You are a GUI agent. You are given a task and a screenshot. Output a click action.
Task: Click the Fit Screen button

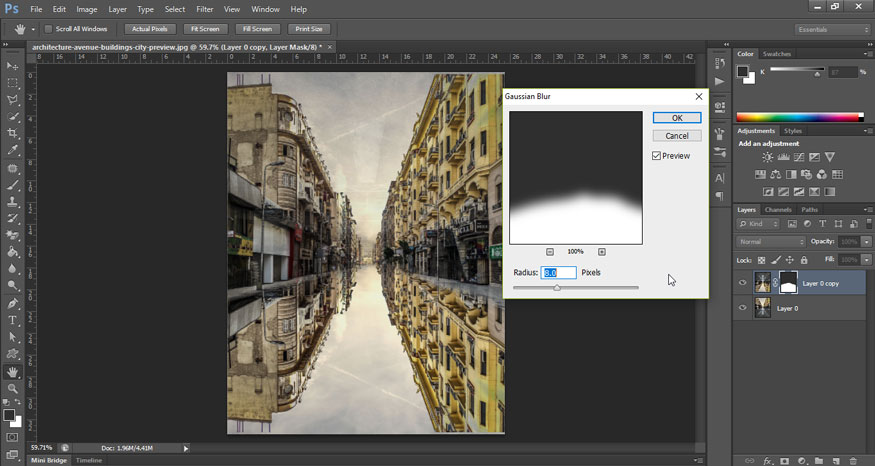point(205,29)
